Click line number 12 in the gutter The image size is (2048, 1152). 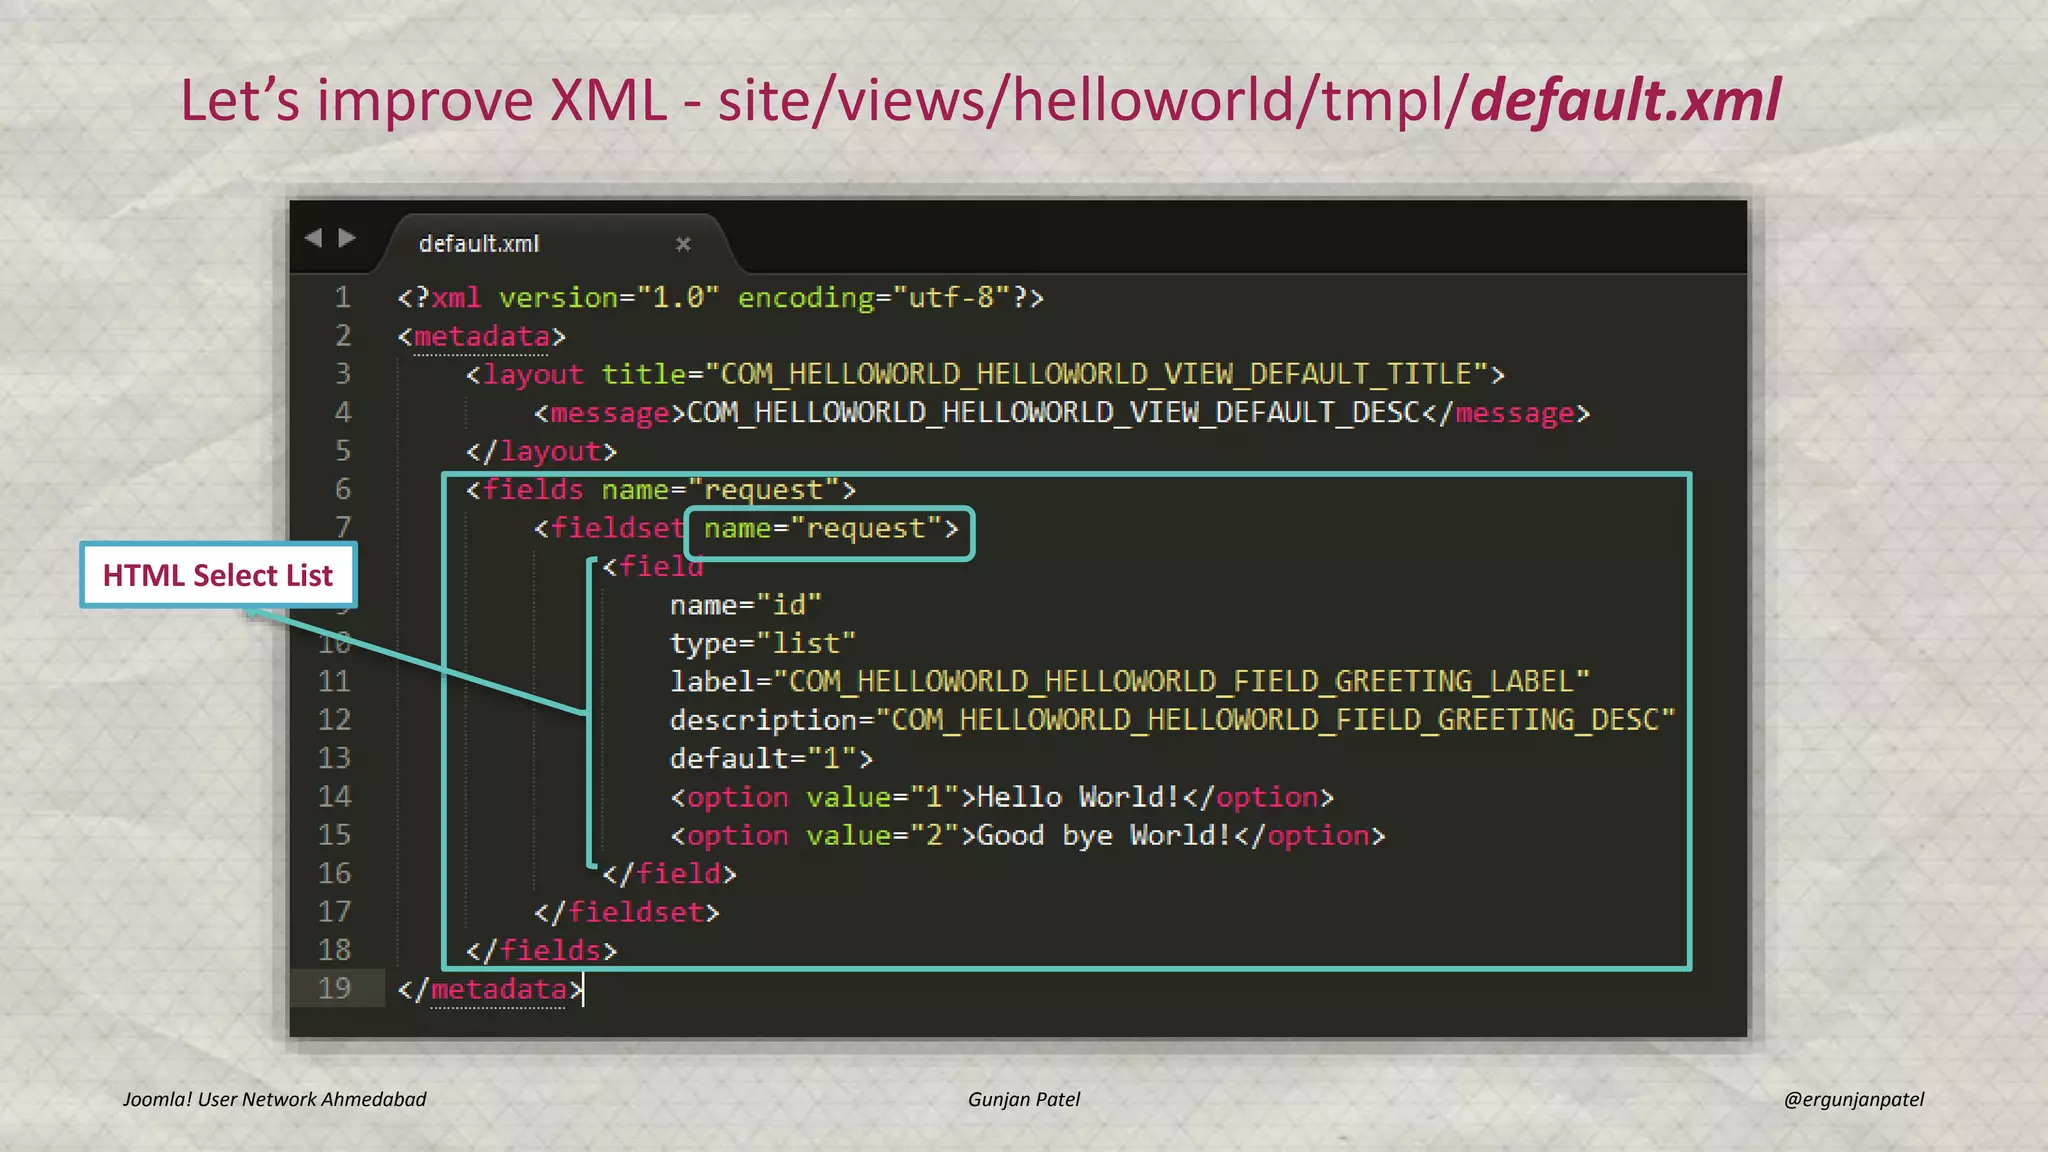tap(334, 720)
